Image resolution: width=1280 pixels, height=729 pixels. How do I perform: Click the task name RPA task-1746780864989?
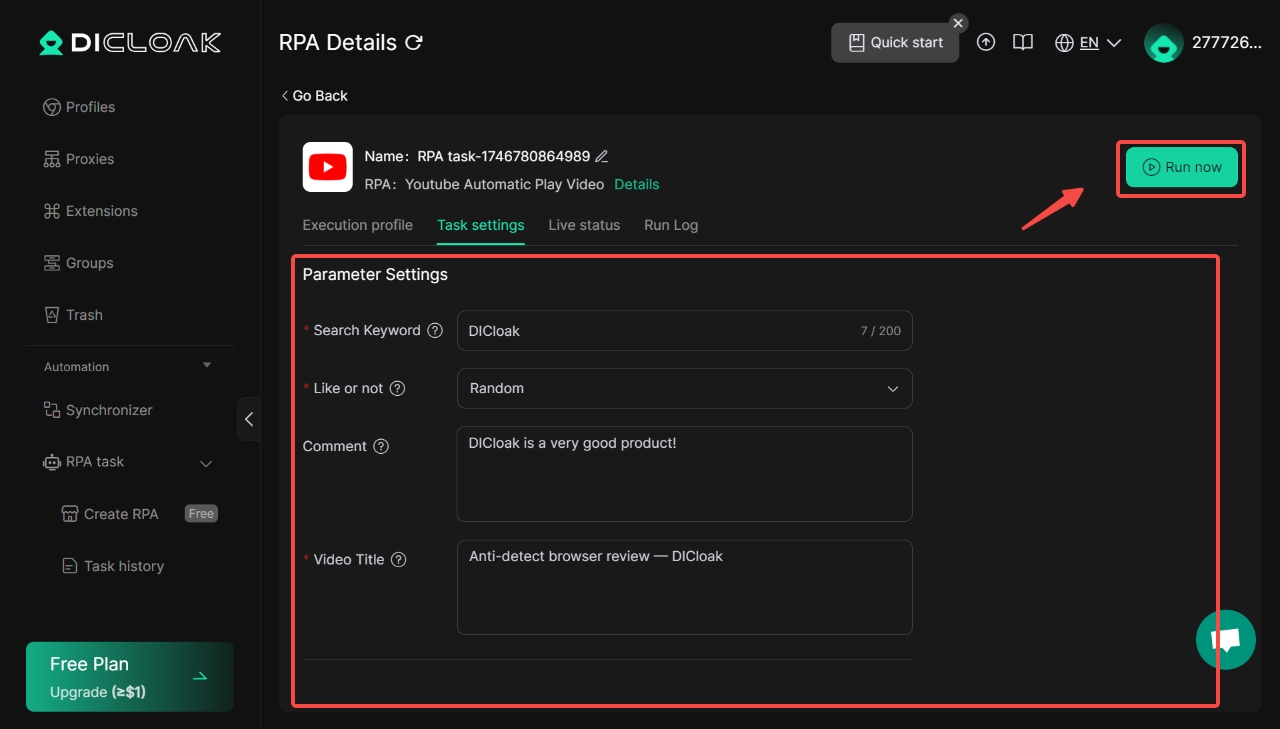(504, 156)
